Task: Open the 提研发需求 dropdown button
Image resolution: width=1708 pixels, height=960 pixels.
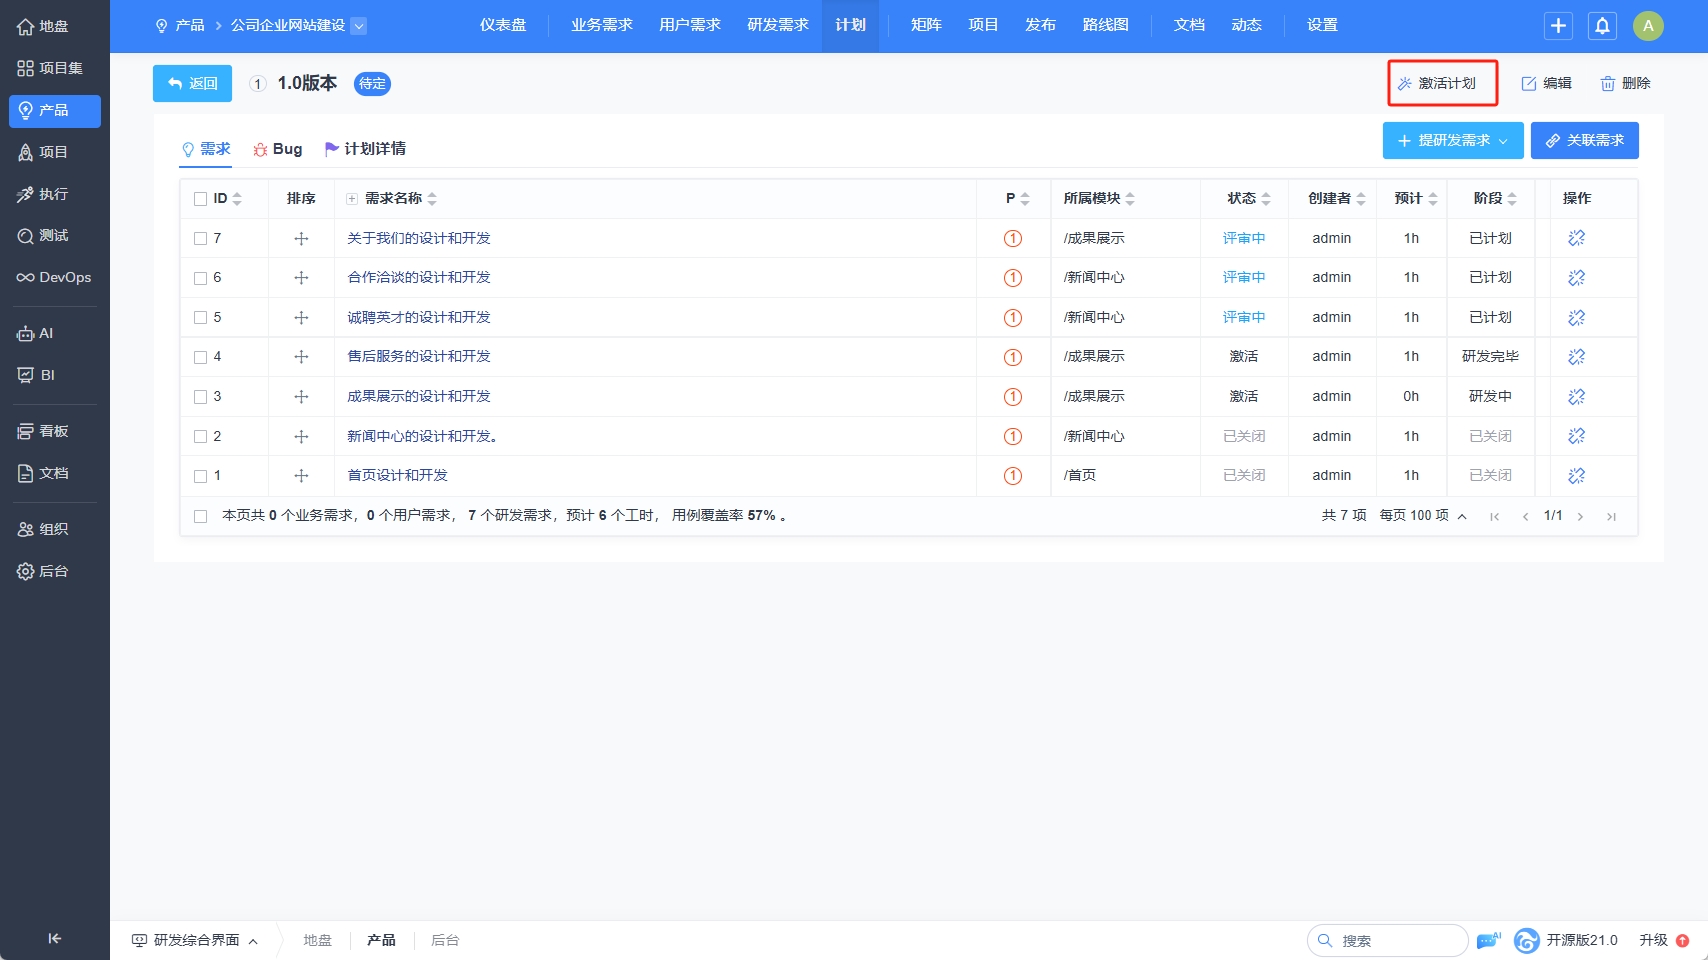Action: pyautogui.click(x=1452, y=141)
